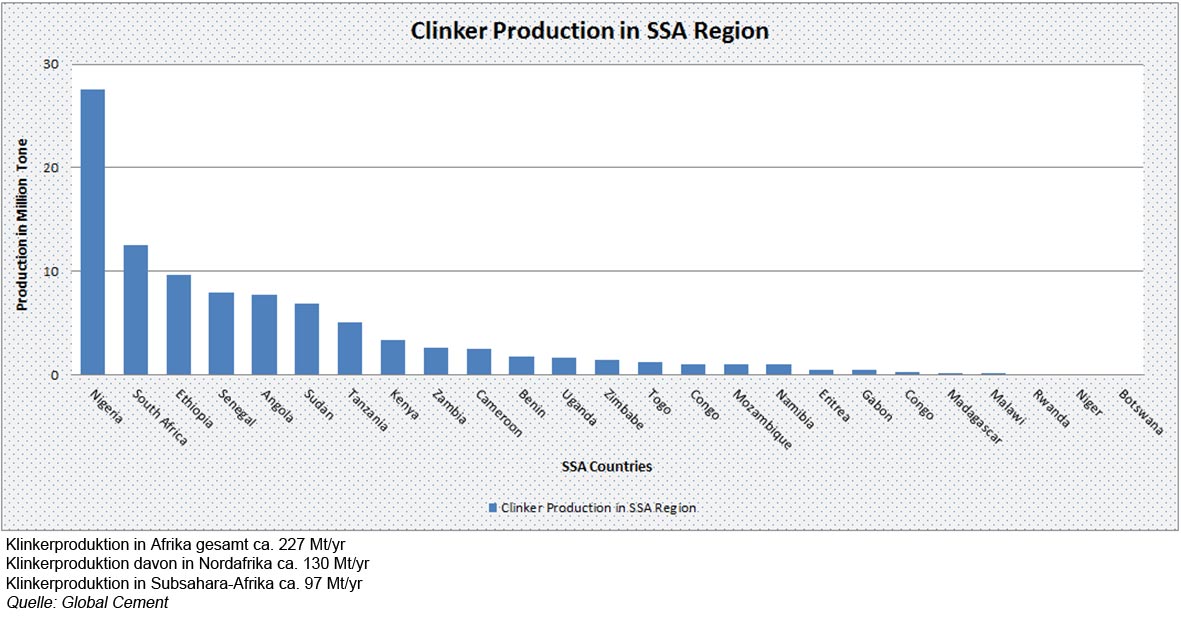
Task: Select the gridline at value 10
Action: point(600,269)
